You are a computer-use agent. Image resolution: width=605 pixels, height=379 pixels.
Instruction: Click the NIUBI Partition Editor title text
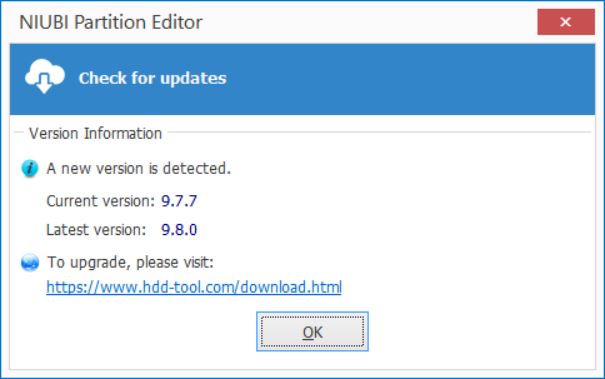tap(111, 22)
